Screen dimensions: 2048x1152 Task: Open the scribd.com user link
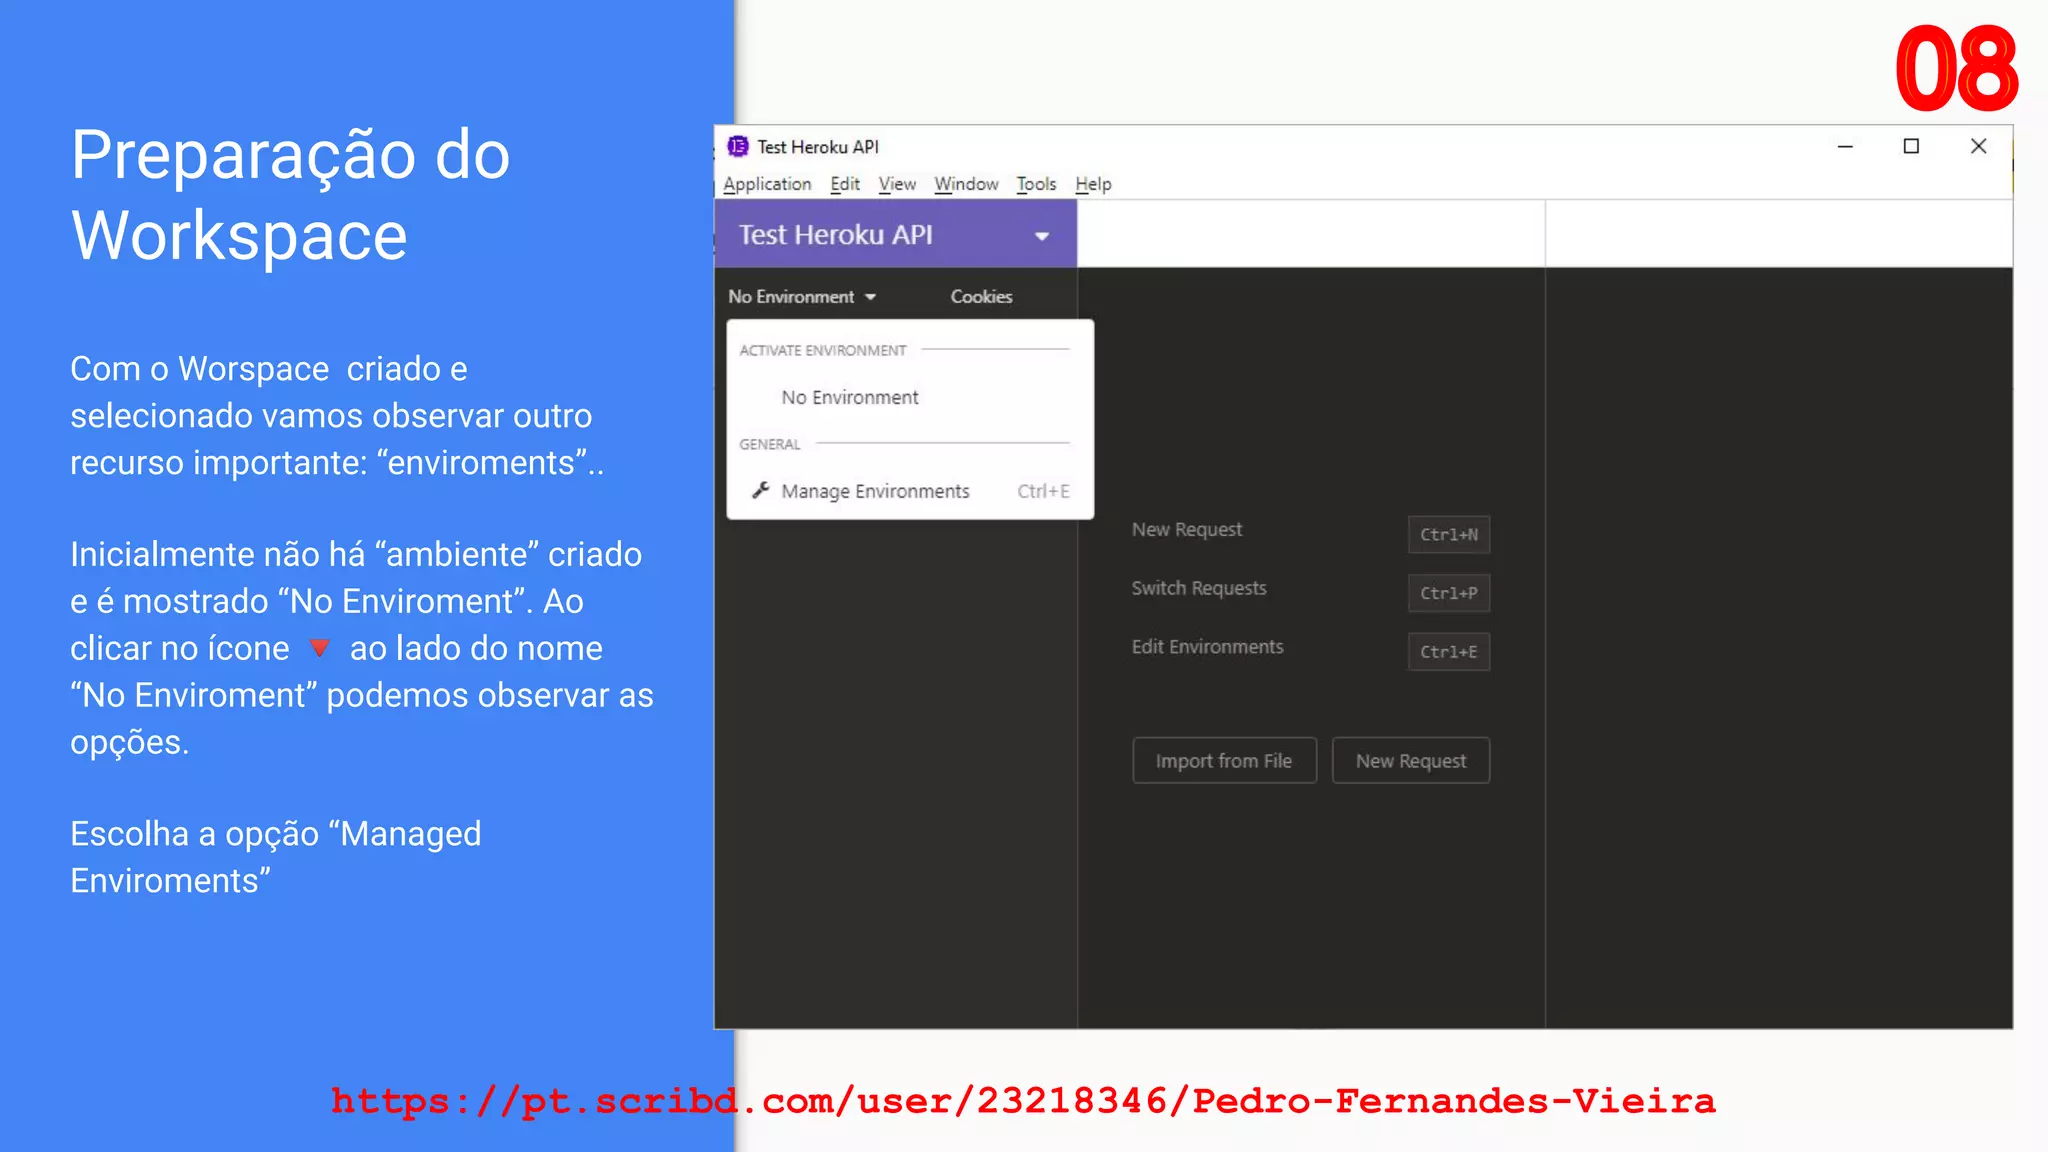pyautogui.click(x=1023, y=1101)
